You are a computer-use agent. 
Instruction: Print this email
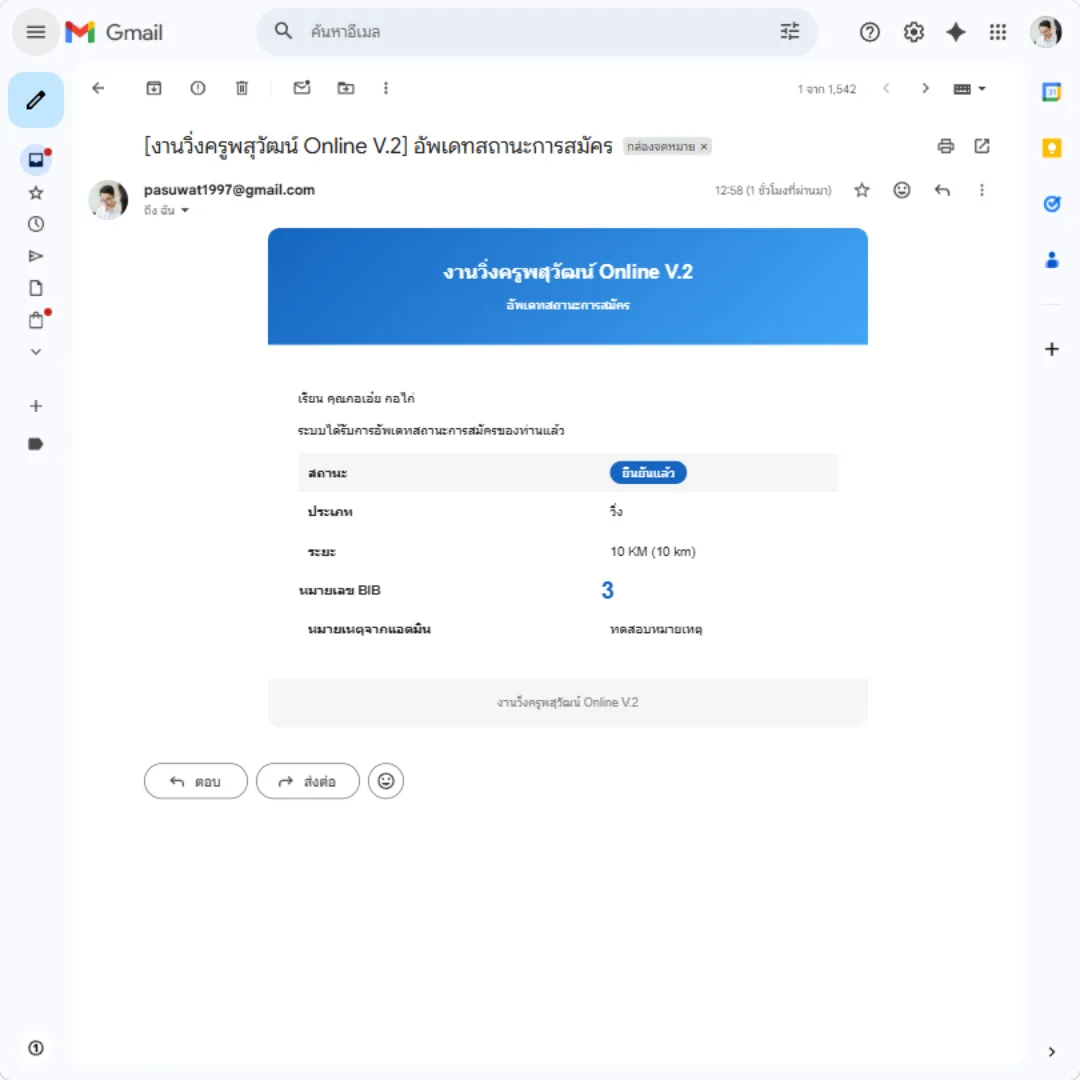tap(946, 146)
